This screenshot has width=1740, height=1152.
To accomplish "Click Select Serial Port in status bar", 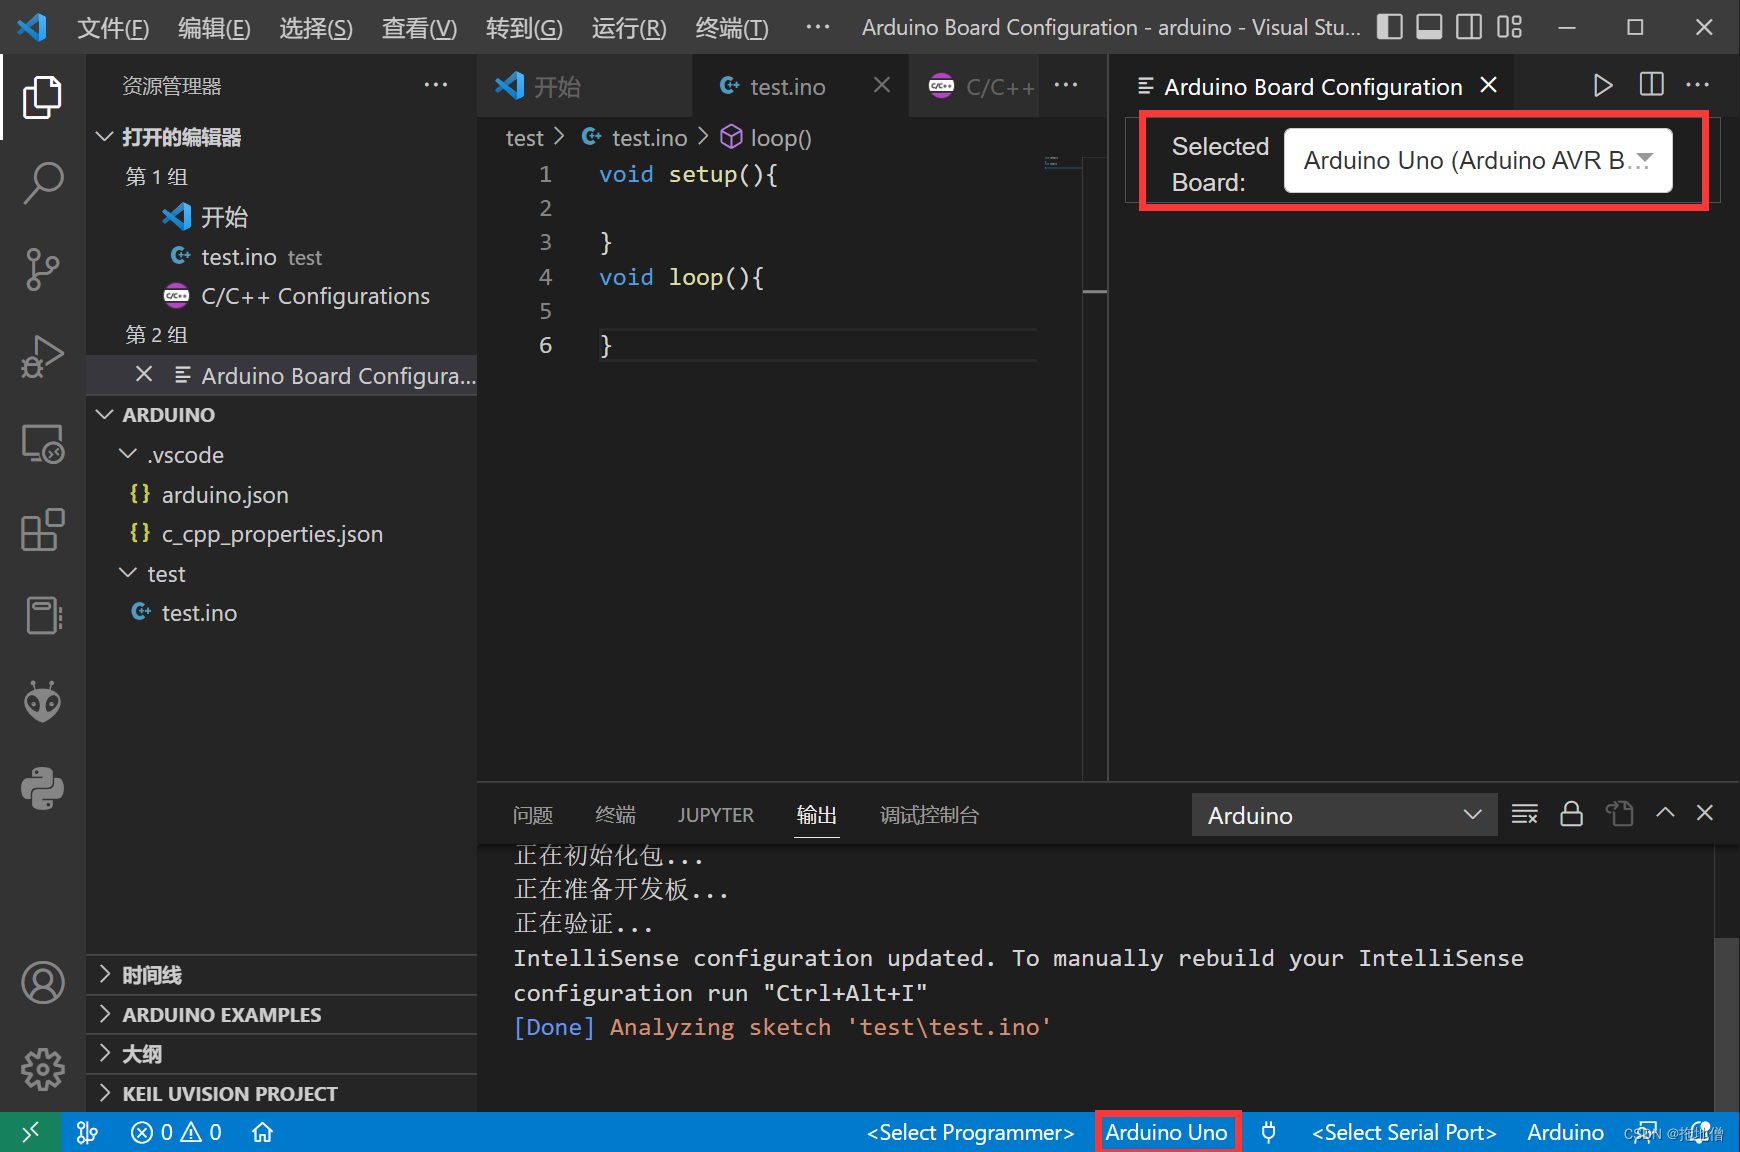I will (x=1404, y=1132).
